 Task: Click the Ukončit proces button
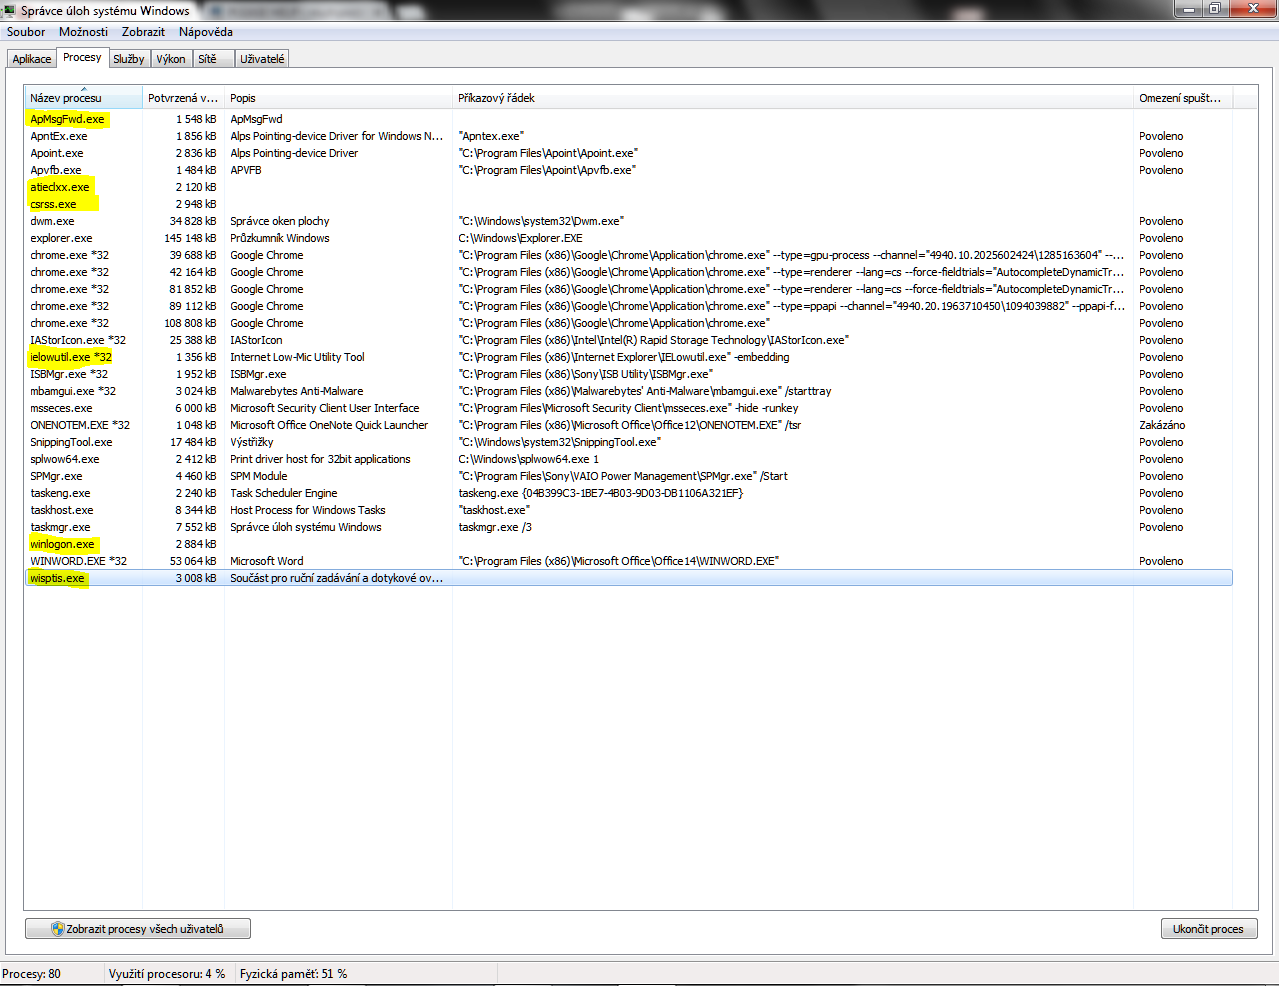click(x=1208, y=929)
